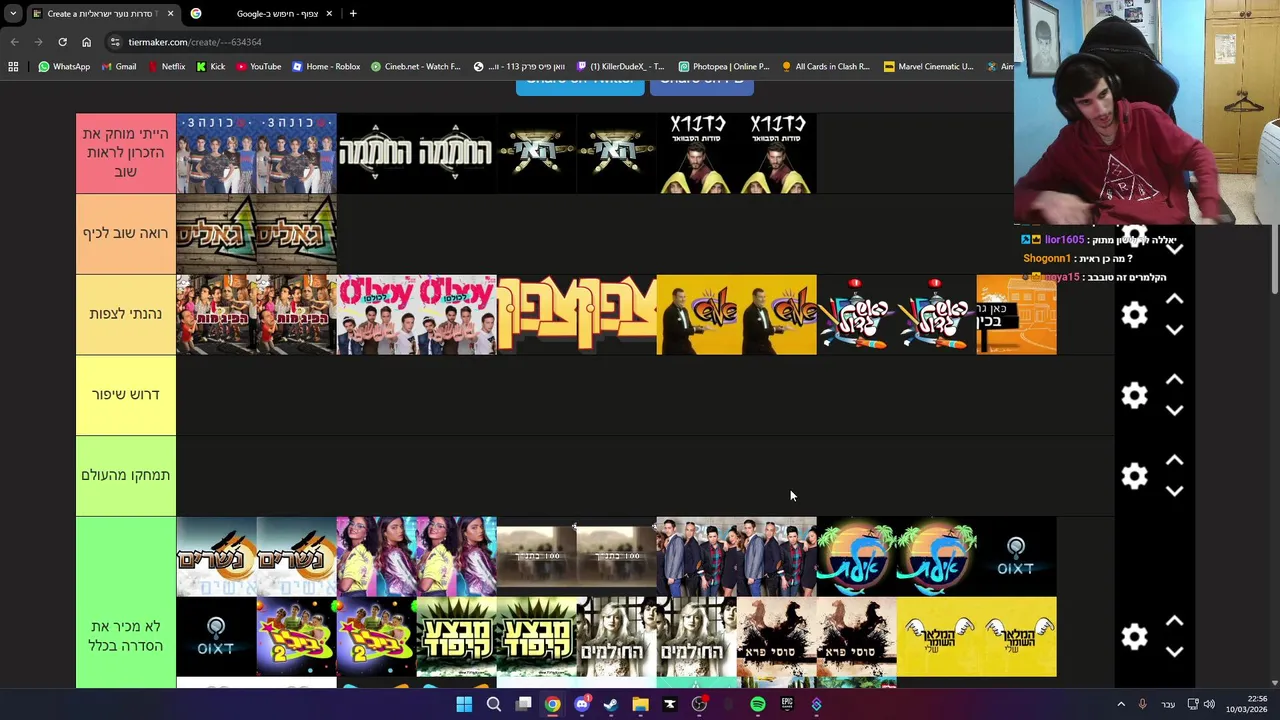
Task: Open the Chrome apps grid shortcut
Action: [x=13, y=67]
